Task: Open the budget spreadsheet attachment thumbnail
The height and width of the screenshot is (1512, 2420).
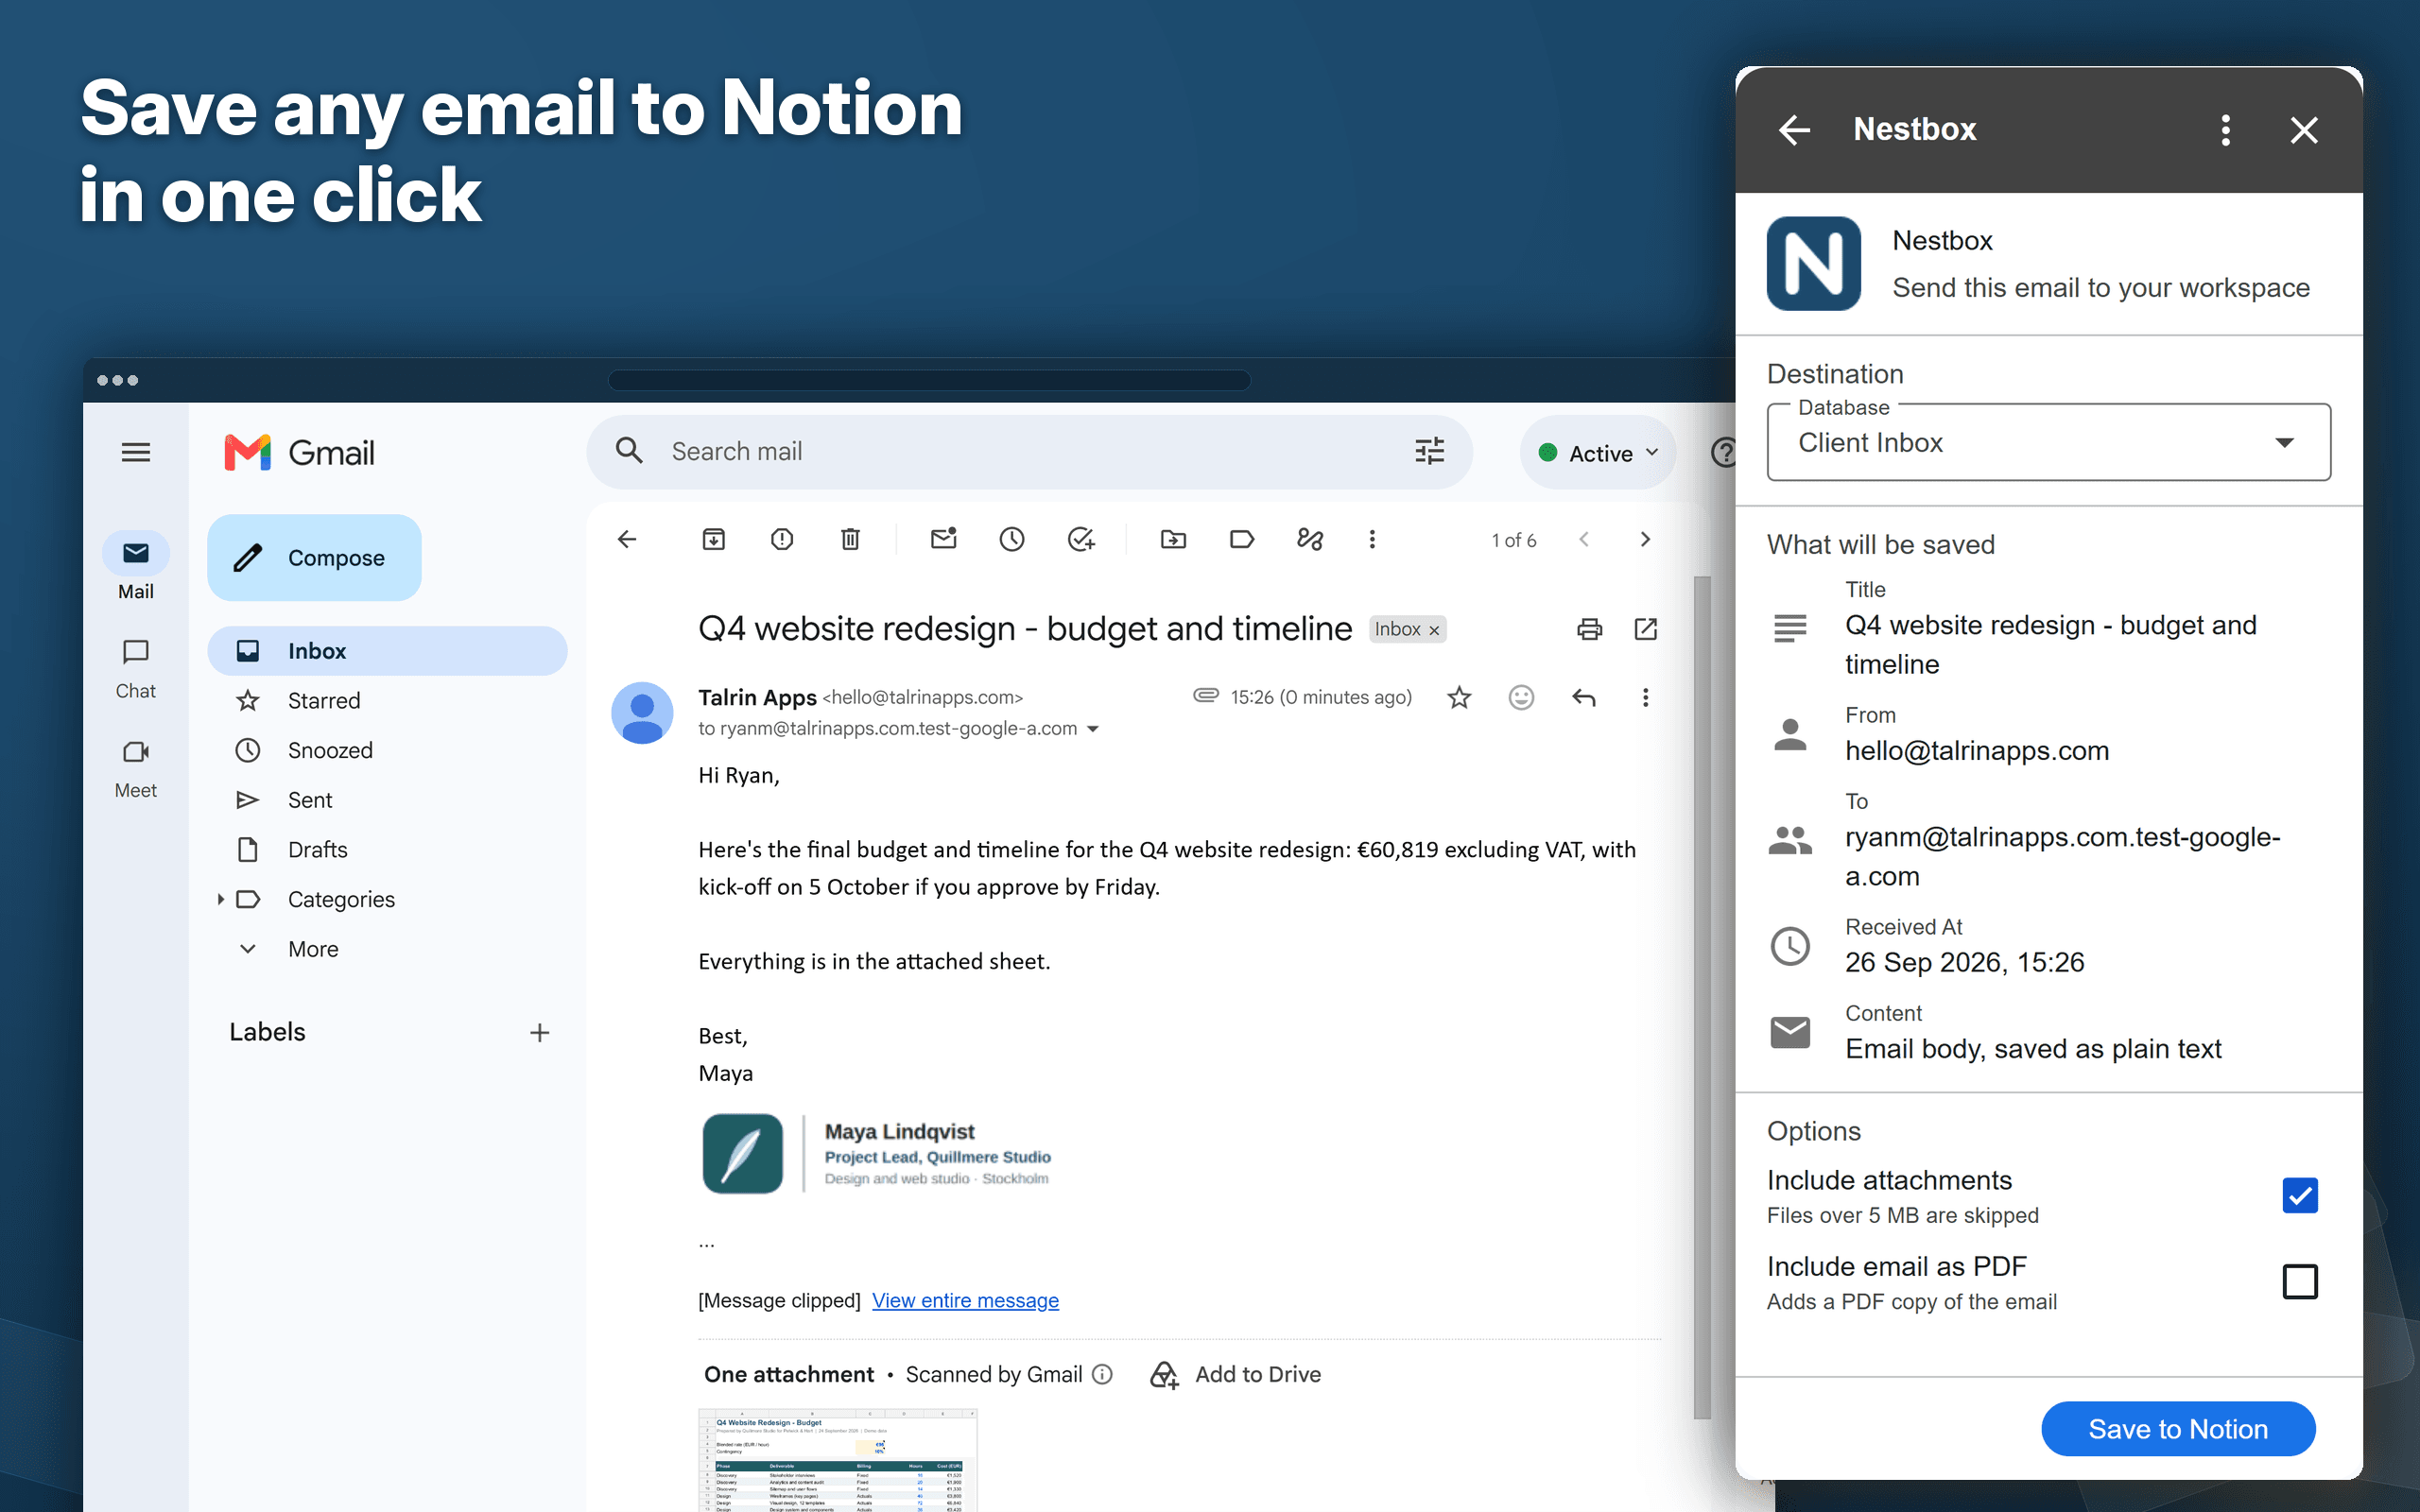Action: click(x=838, y=1460)
